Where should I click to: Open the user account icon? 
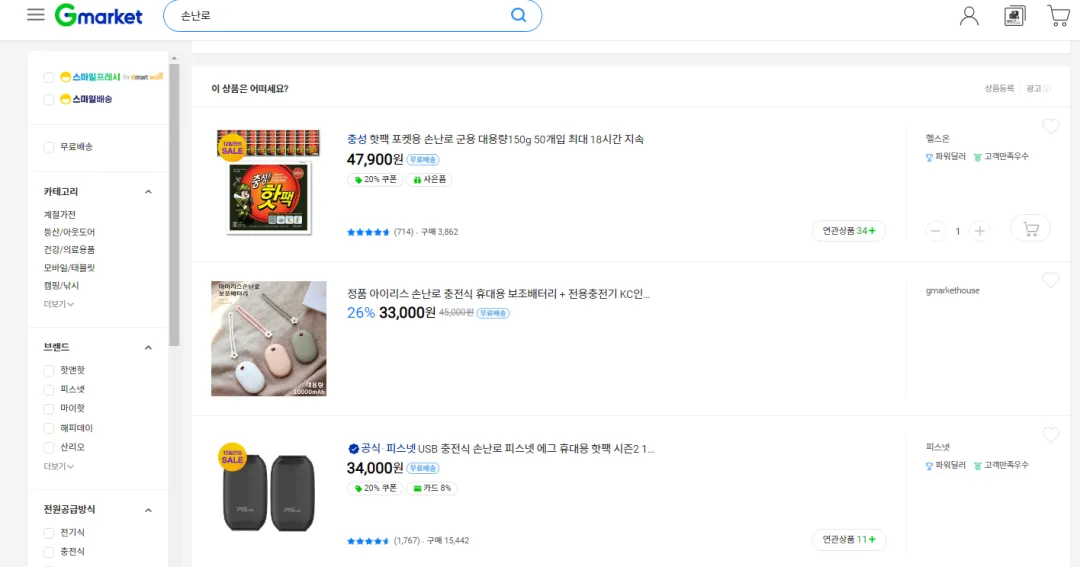(x=969, y=16)
